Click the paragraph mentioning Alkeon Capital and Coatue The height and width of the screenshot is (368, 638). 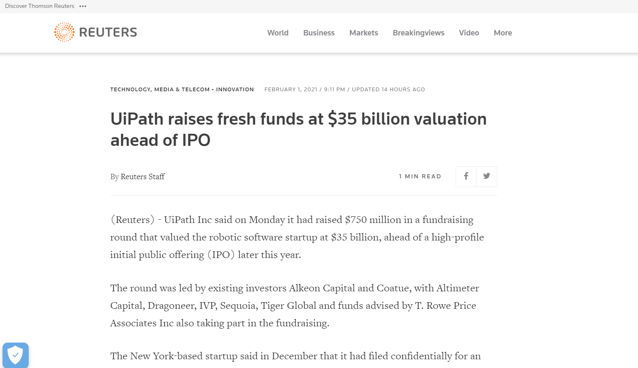pyautogui.click(x=295, y=305)
